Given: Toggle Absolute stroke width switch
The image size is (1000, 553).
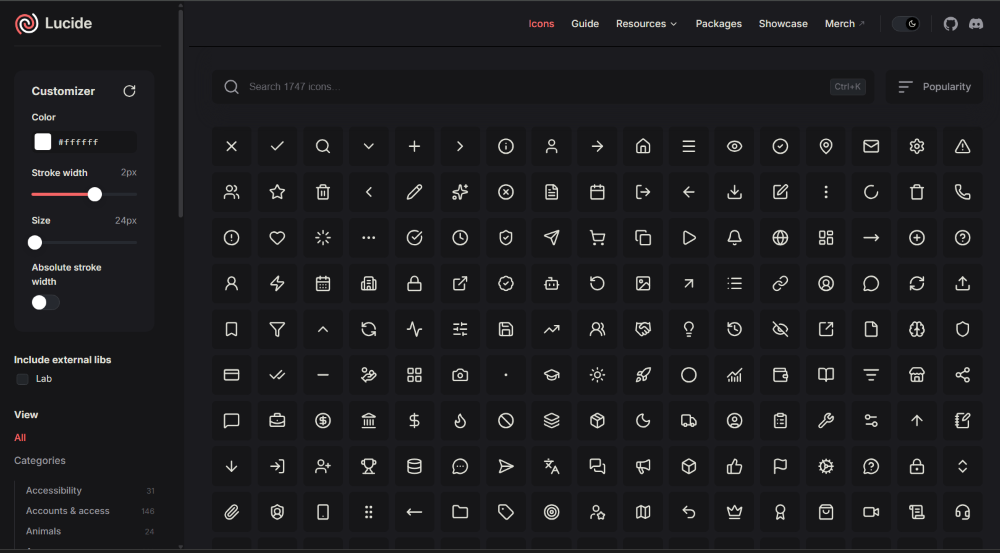Looking at the screenshot, I should [x=45, y=302].
